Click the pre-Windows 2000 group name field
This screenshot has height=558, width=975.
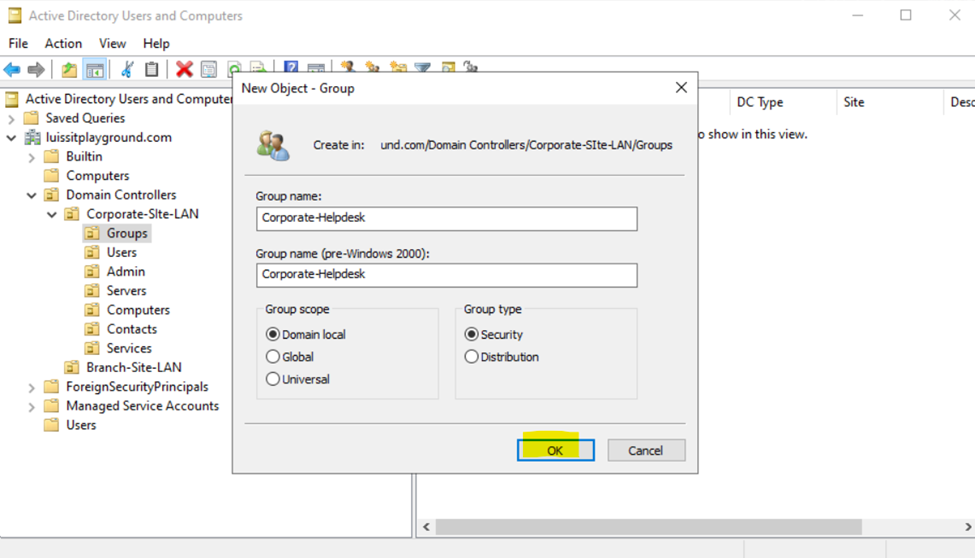pos(446,275)
